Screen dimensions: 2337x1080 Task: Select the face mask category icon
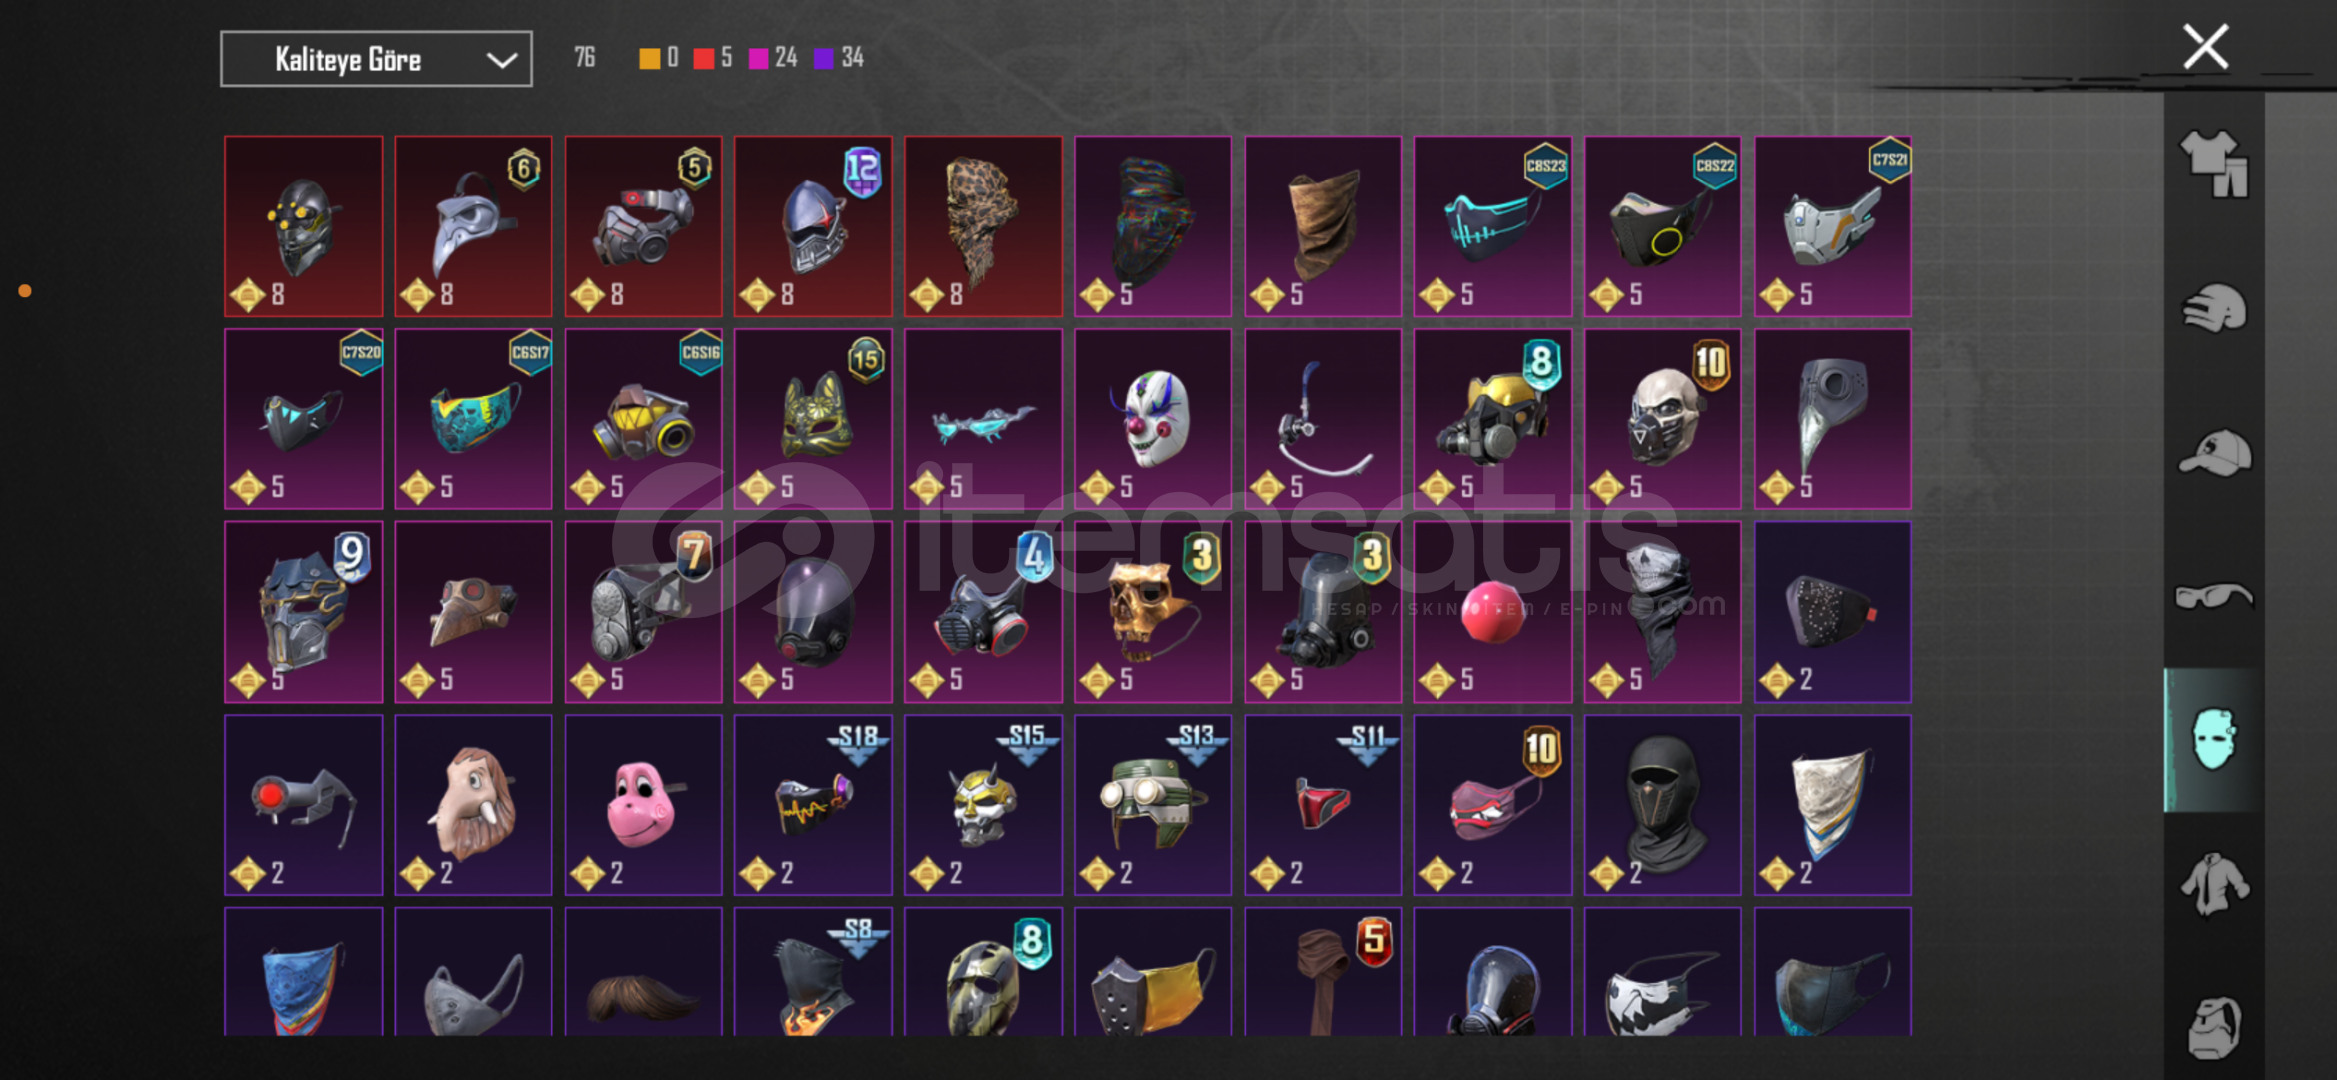(2213, 740)
